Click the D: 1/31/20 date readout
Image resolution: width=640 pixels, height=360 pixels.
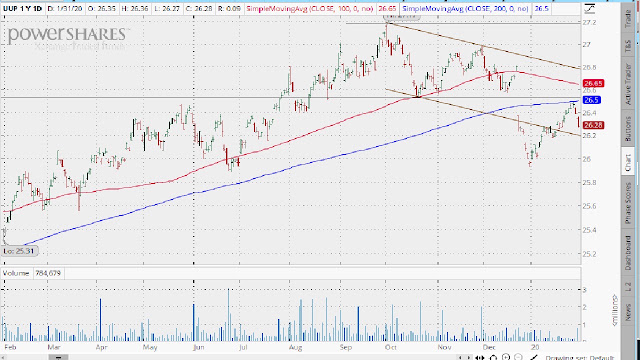(x=64, y=8)
